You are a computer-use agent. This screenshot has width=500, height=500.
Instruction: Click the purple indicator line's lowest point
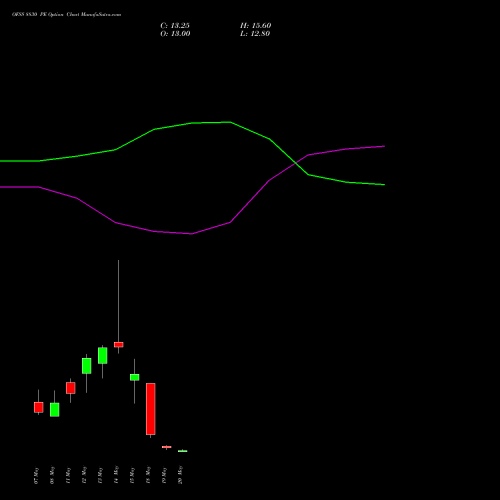192,234
